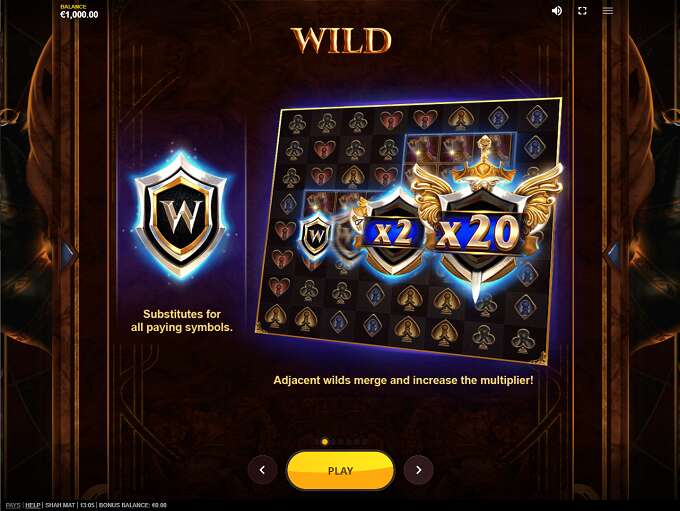
Task: Select the last pagination dot
Action: (364, 442)
